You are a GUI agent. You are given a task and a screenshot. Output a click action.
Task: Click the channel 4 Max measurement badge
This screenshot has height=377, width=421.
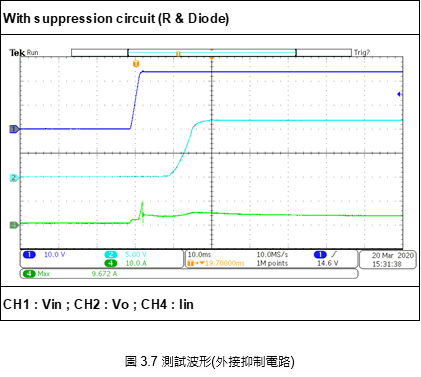coord(29,274)
